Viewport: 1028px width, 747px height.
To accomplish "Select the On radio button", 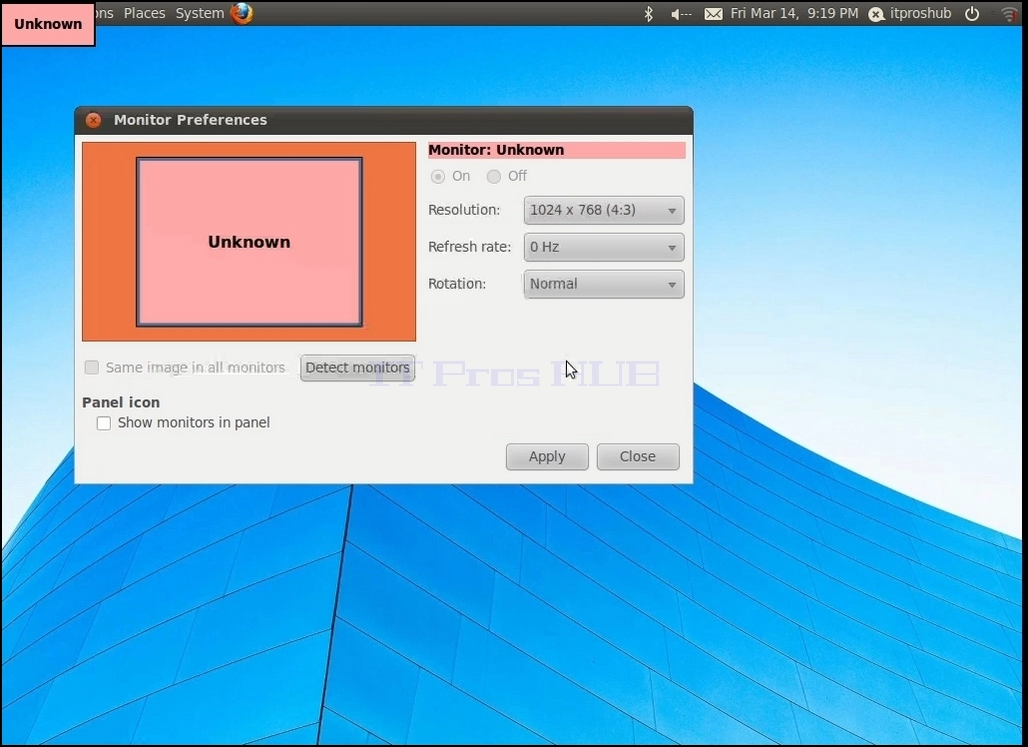I will point(438,176).
